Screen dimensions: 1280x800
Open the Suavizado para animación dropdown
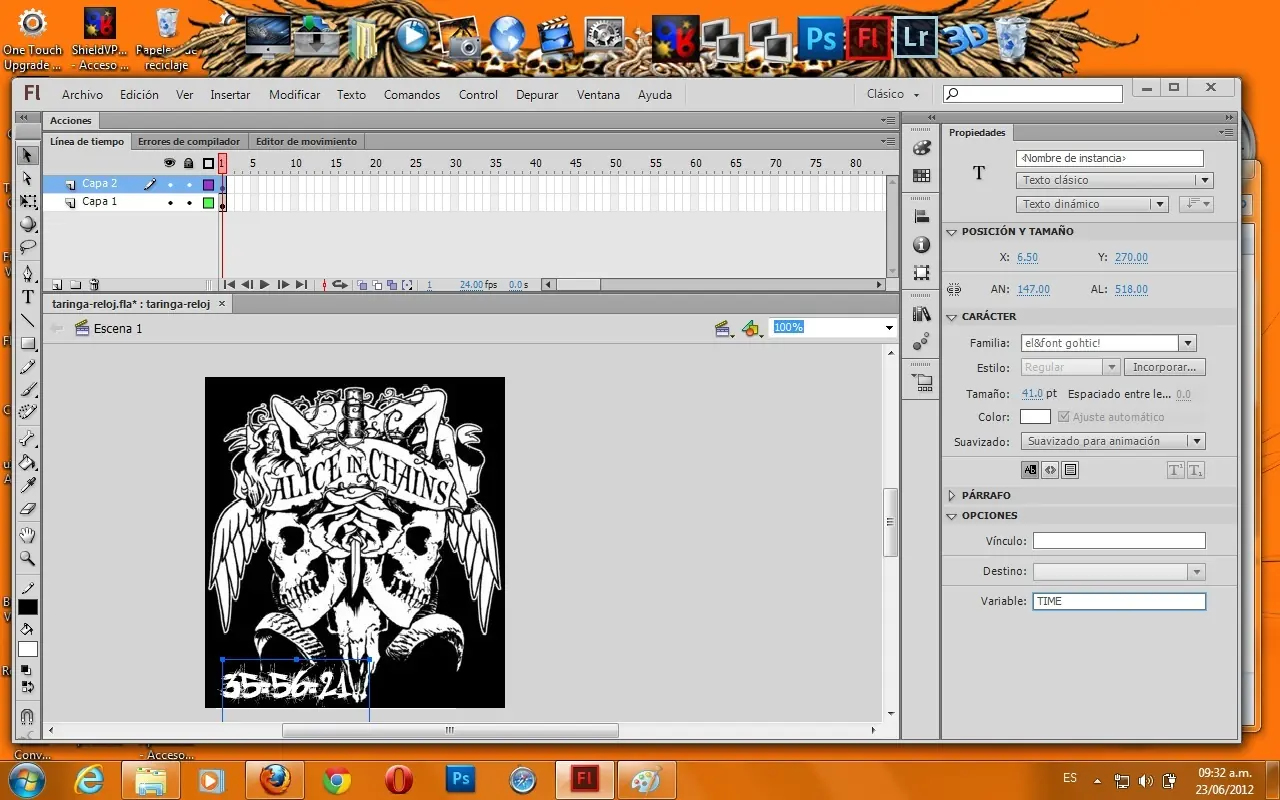point(1113,441)
